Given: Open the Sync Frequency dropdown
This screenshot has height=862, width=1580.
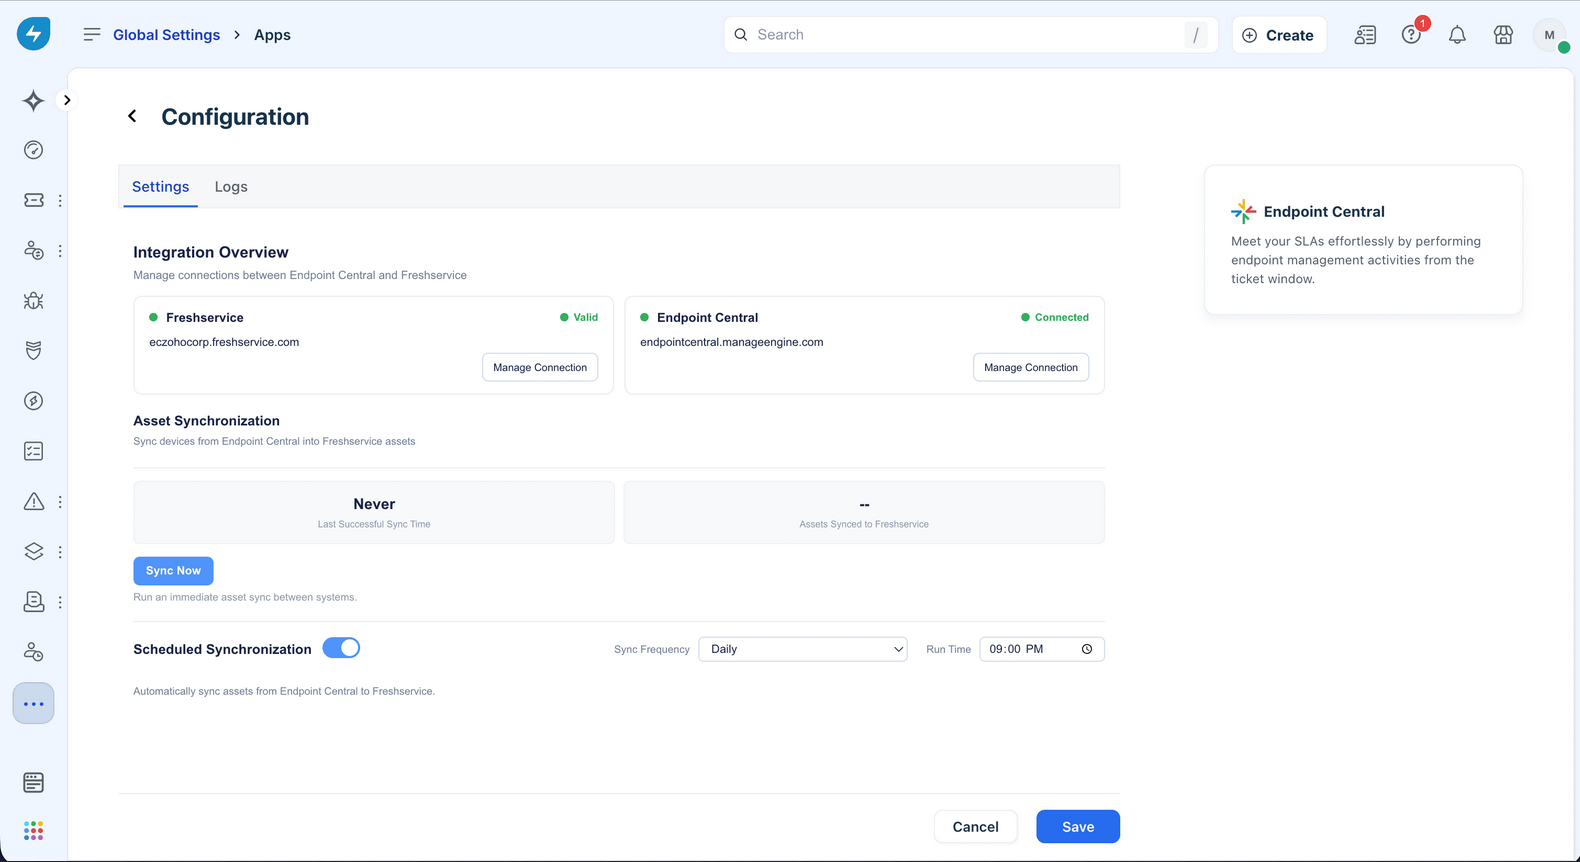Looking at the screenshot, I should coord(803,649).
